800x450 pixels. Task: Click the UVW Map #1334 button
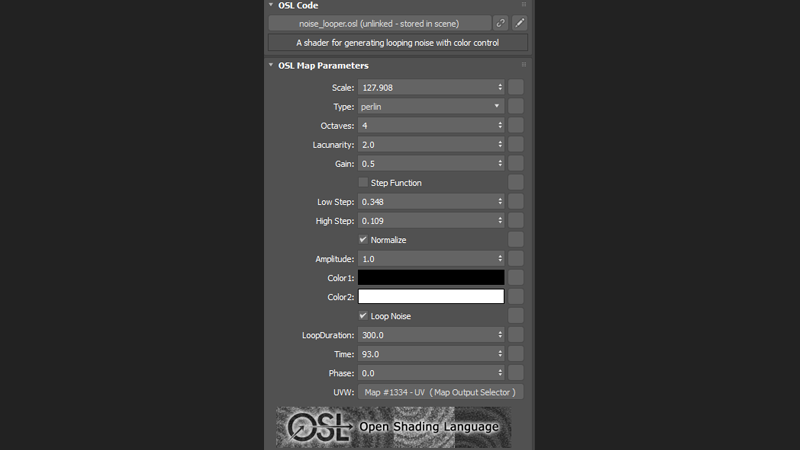tap(440, 392)
